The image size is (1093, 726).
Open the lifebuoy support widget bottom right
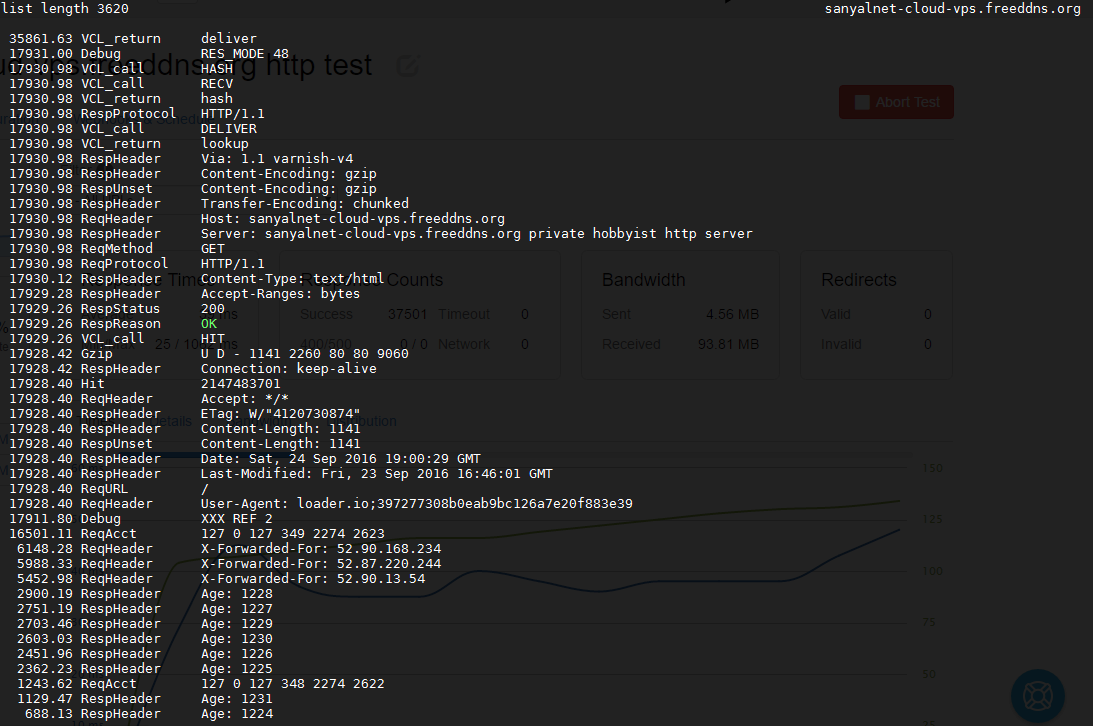[x=1037, y=695]
